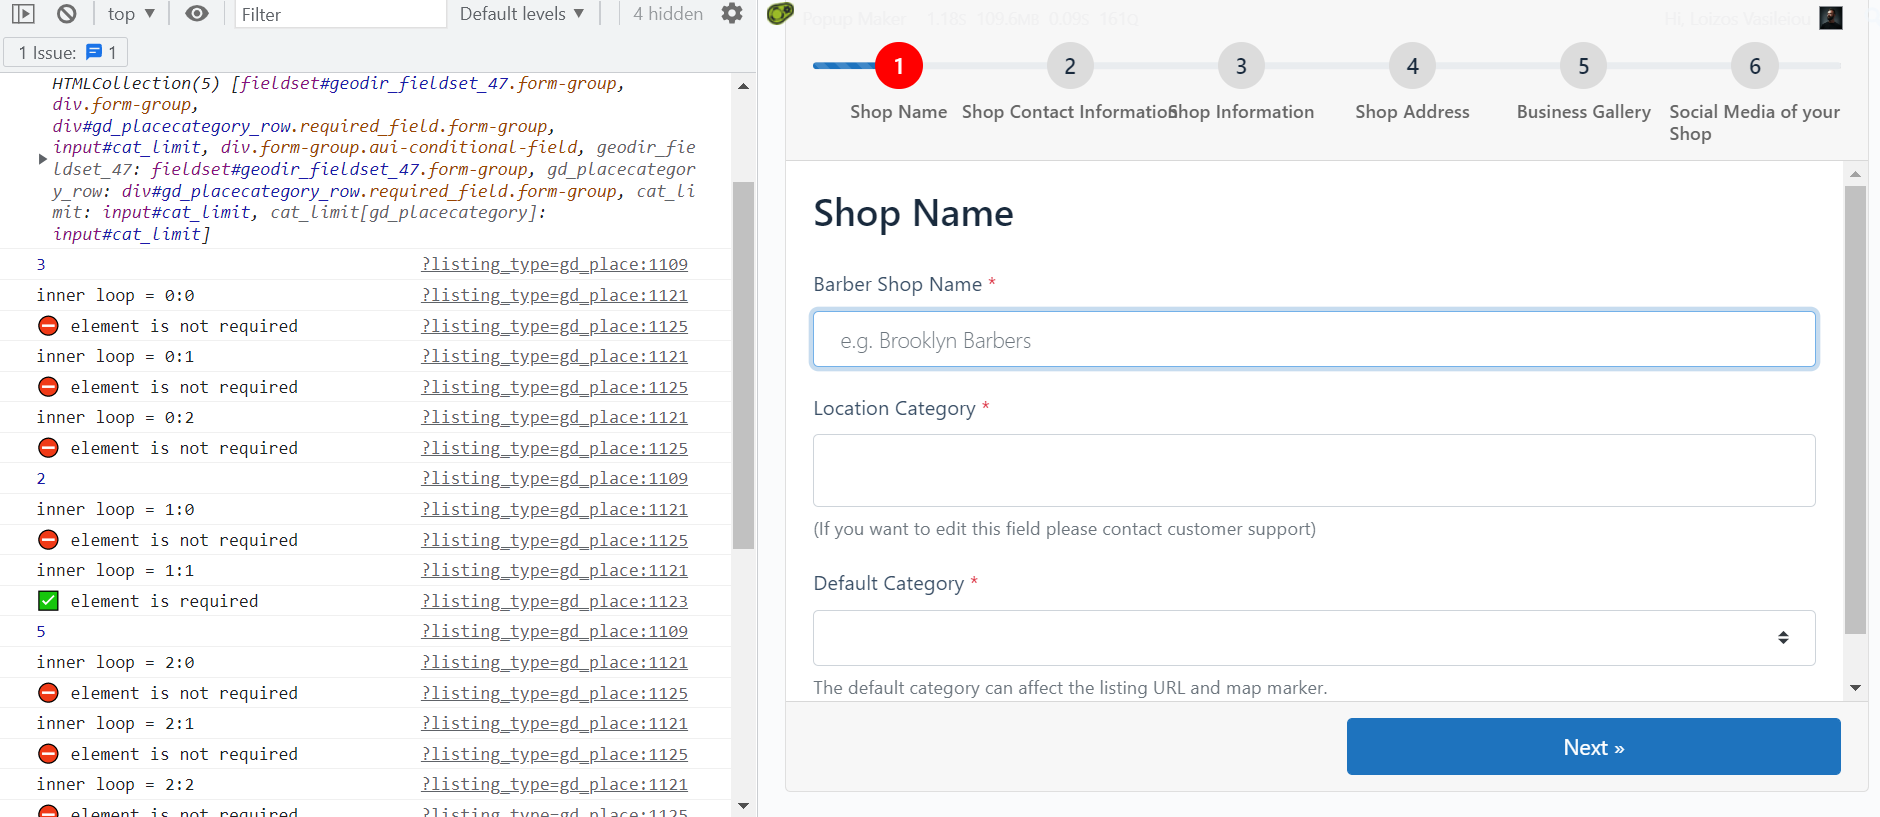
Task: Click the form's vertical scrollbar down arrow
Action: coord(1855,688)
